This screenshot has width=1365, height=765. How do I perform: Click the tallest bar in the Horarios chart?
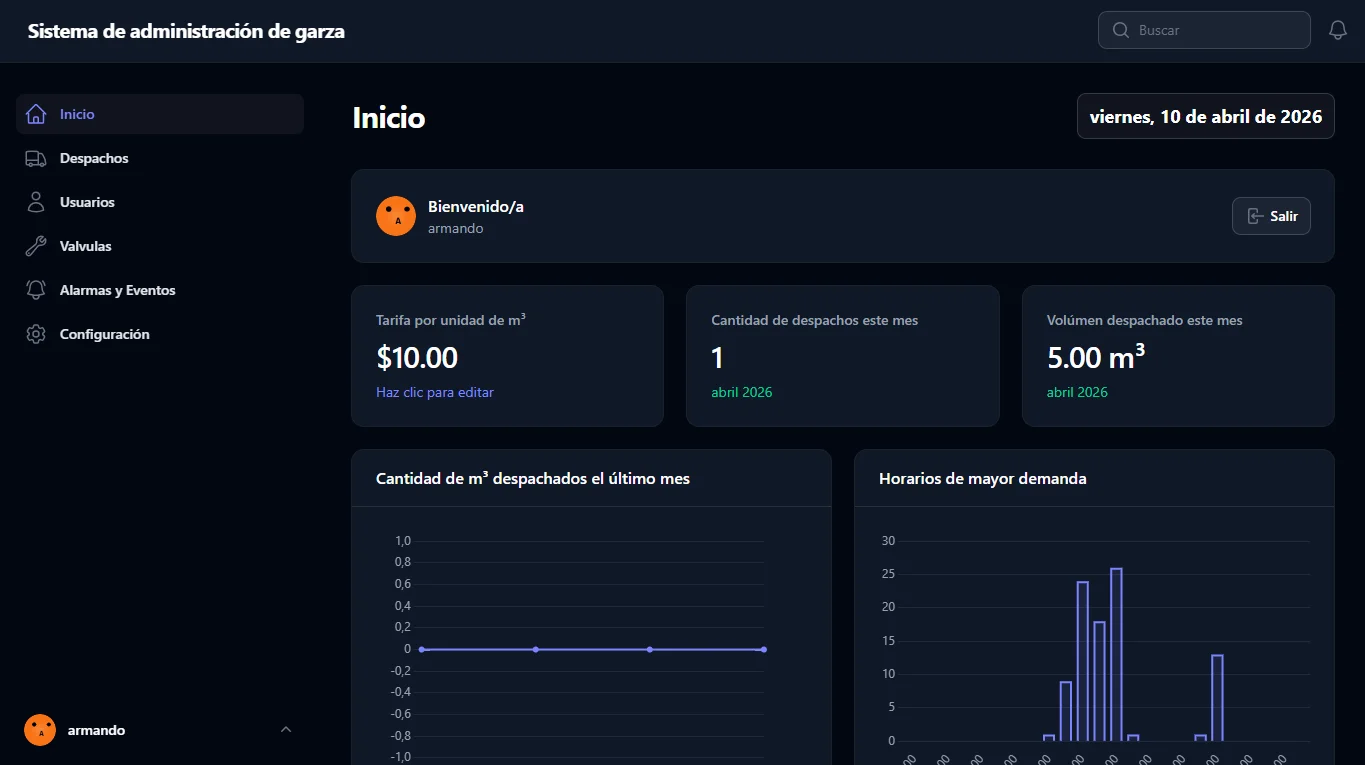coord(1116,654)
